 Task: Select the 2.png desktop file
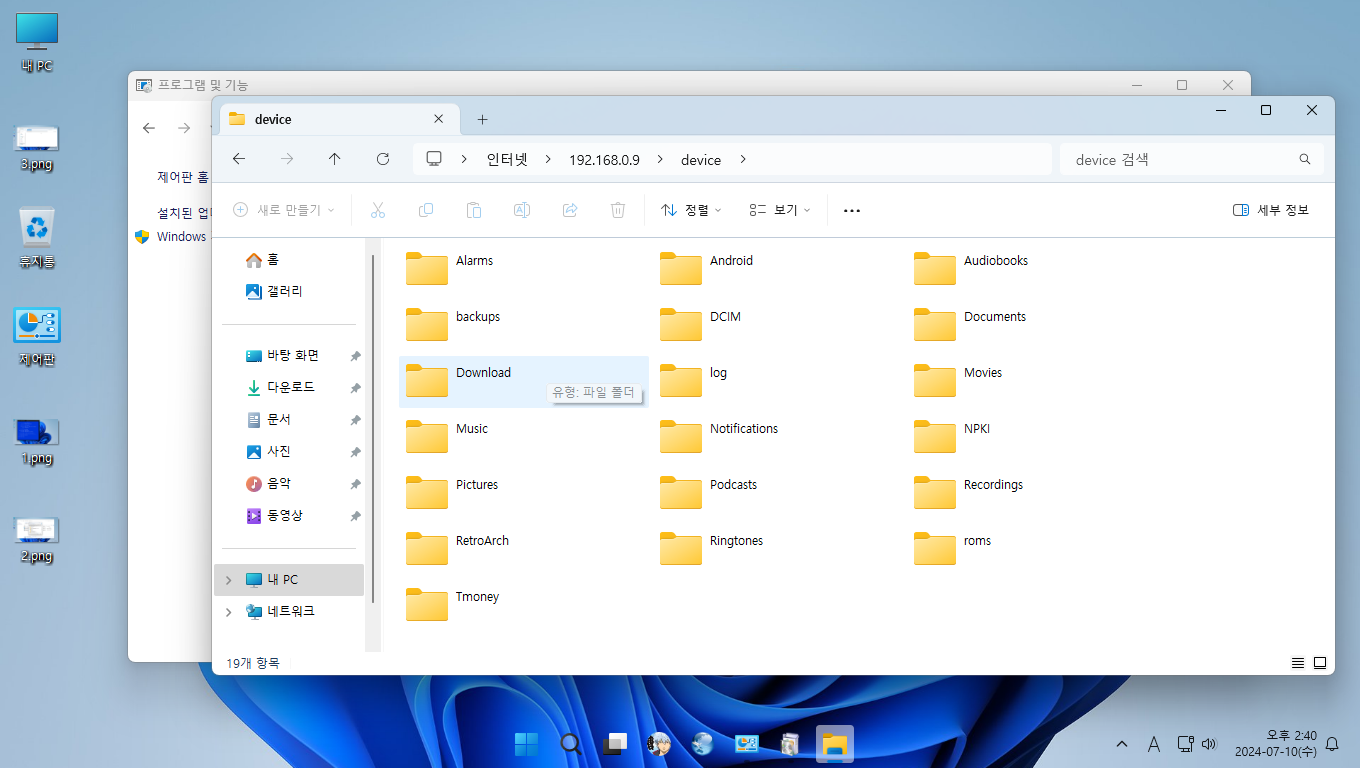(x=37, y=539)
